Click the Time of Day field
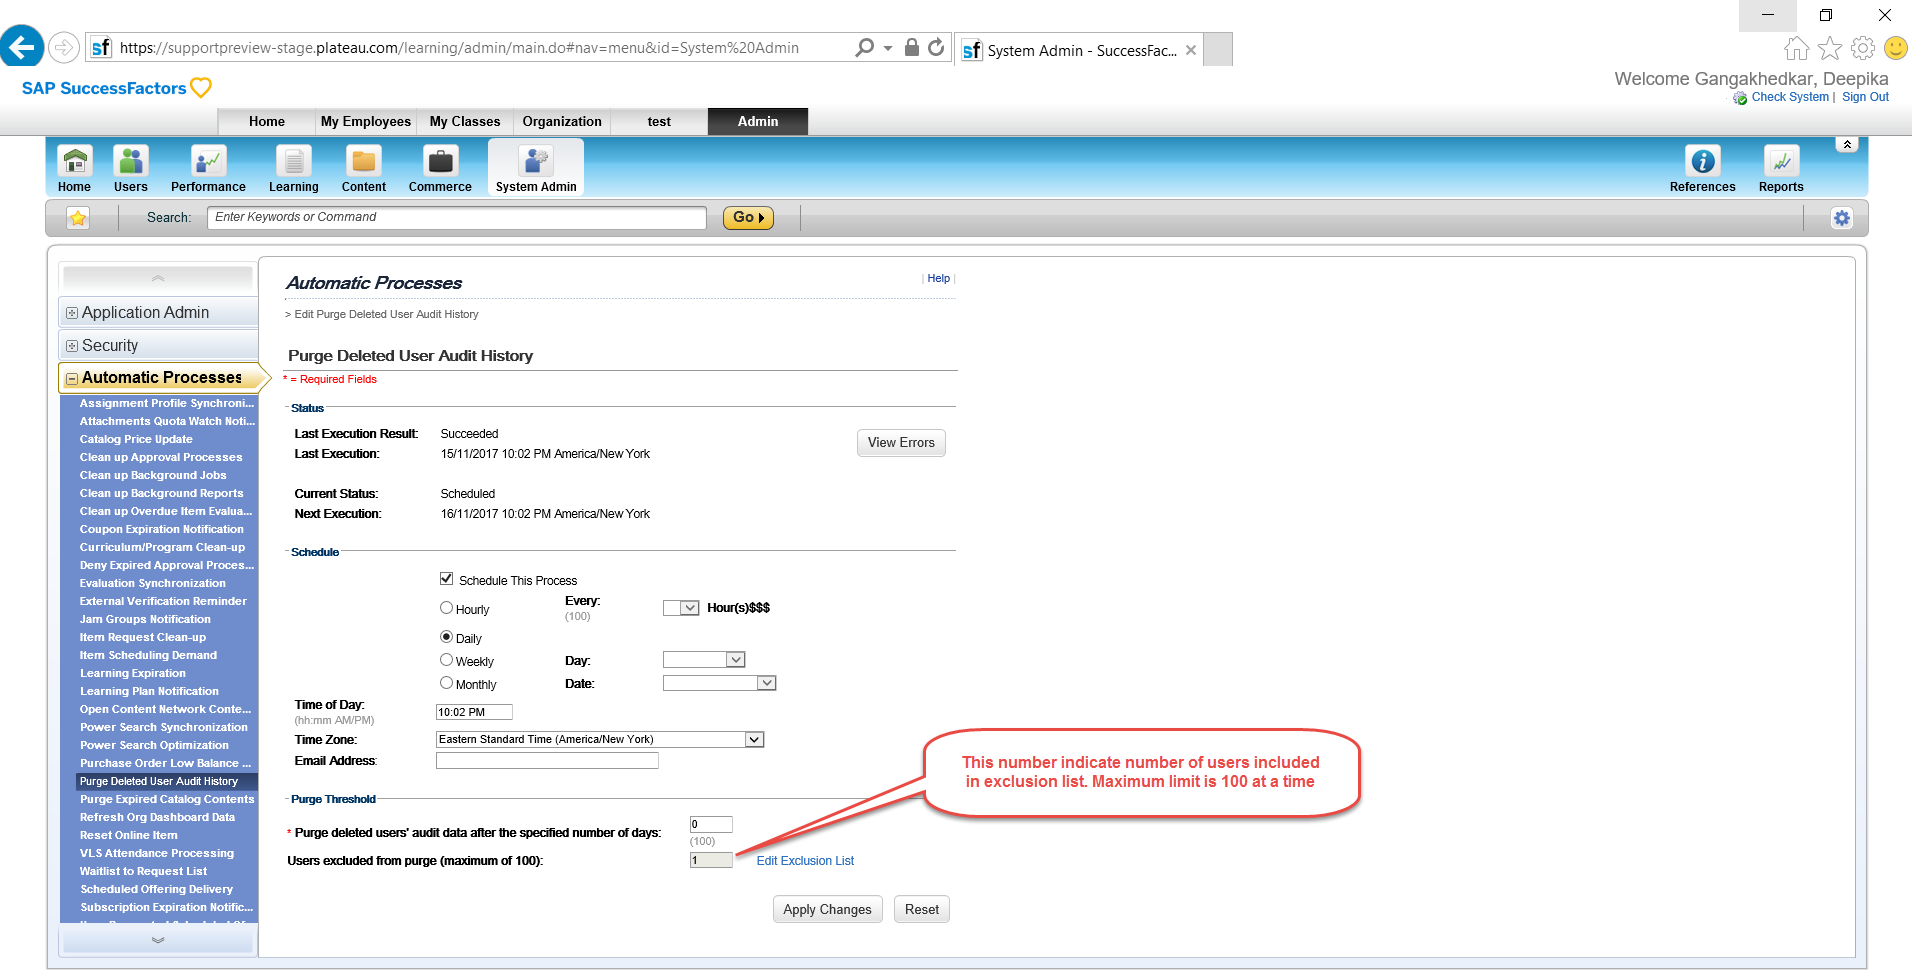This screenshot has width=1912, height=970. [474, 712]
